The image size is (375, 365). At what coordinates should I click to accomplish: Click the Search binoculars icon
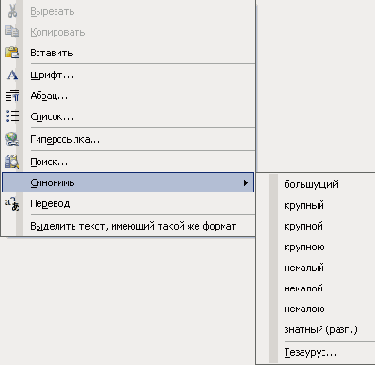point(12,162)
